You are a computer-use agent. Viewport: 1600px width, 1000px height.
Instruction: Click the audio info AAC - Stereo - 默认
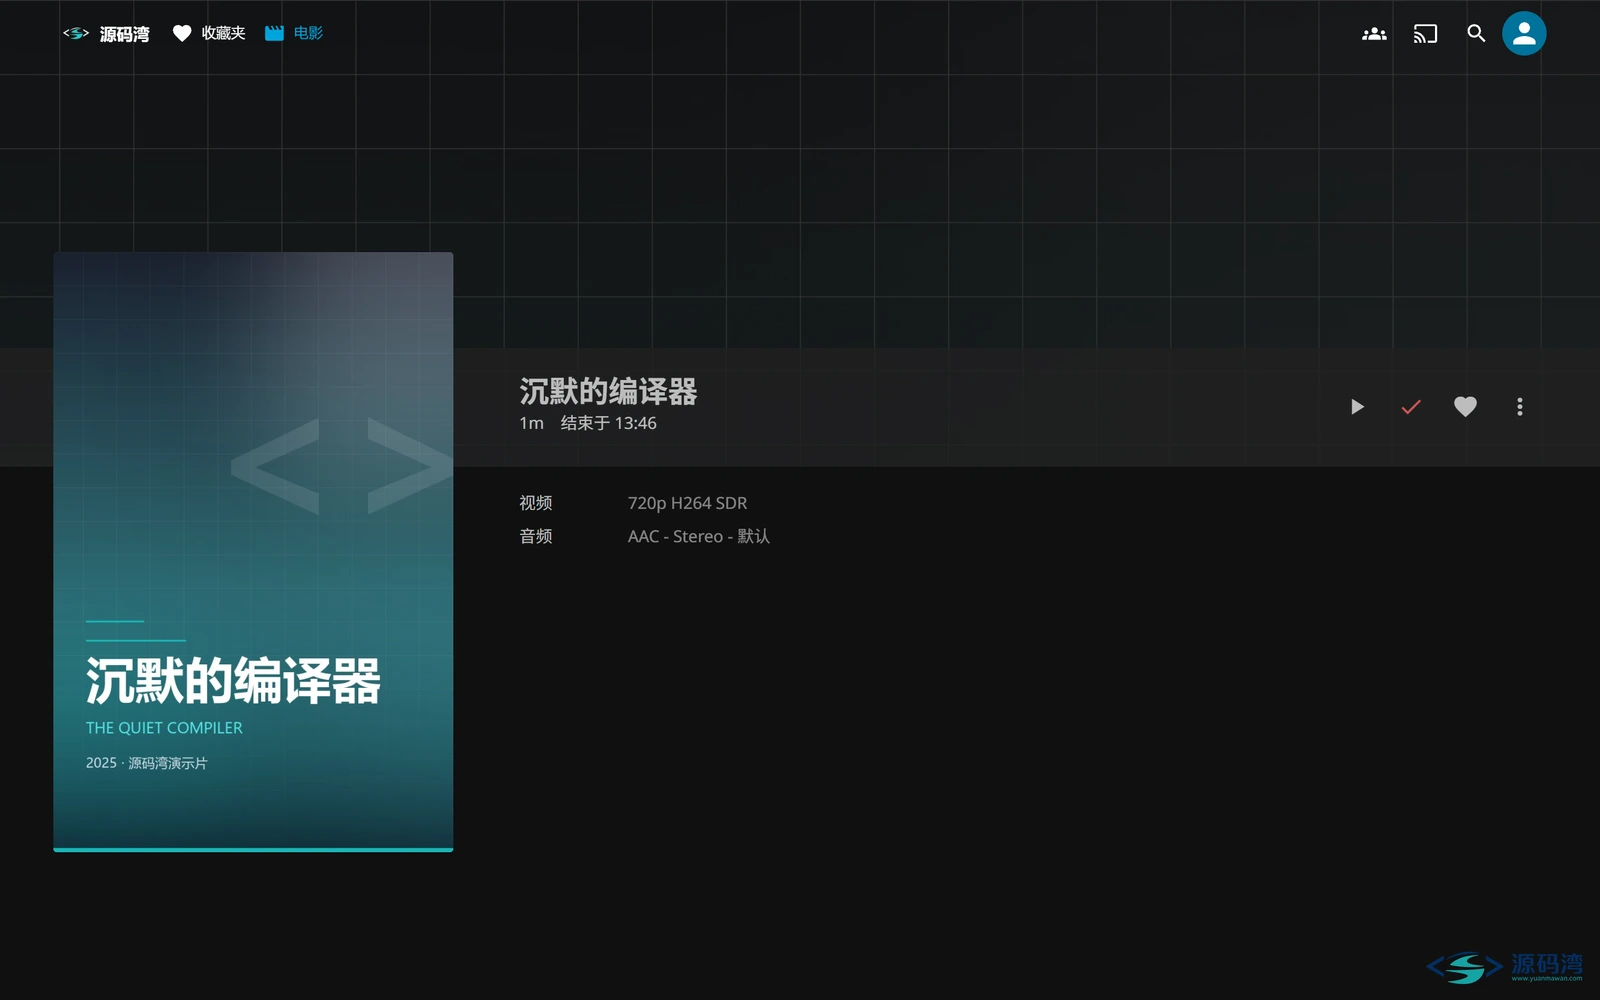(x=698, y=537)
